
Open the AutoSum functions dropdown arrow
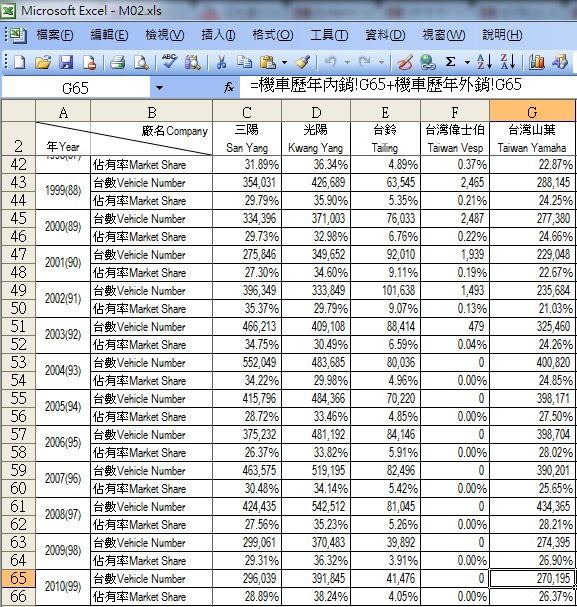[467, 62]
